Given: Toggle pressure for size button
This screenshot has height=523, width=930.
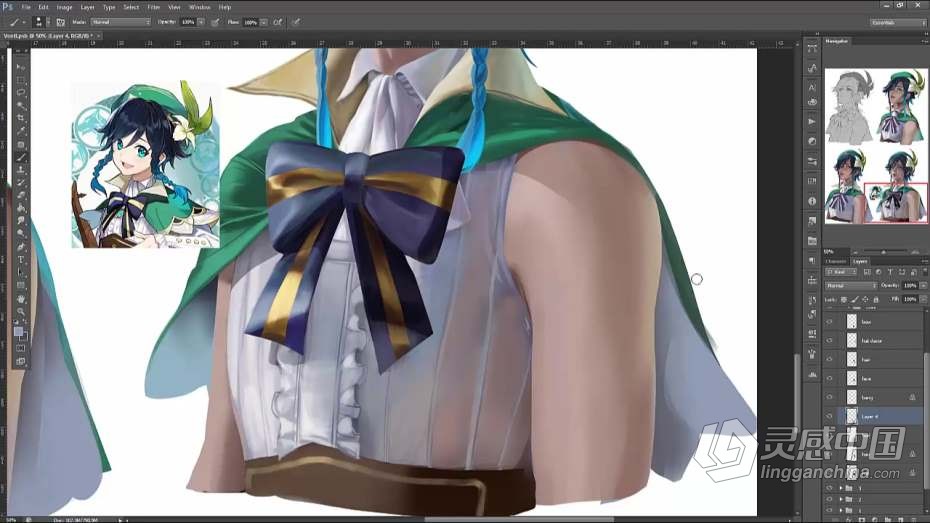Looking at the screenshot, I should (295, 22).
